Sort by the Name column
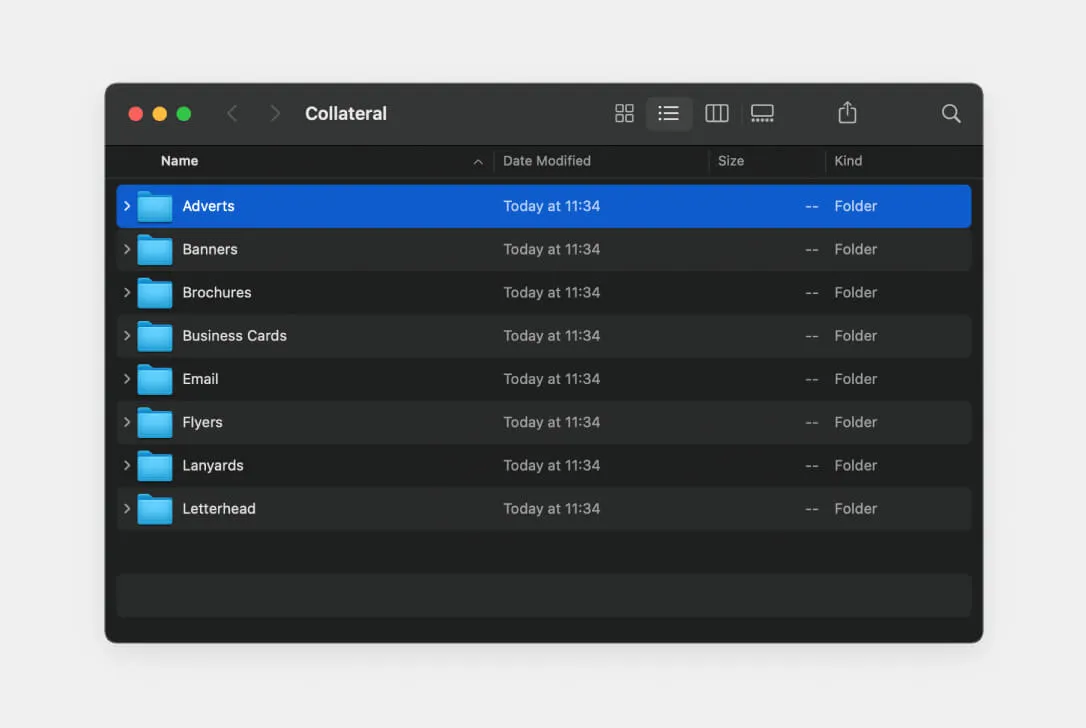This screenshot has width=1086, height=728. coord(179,161)
